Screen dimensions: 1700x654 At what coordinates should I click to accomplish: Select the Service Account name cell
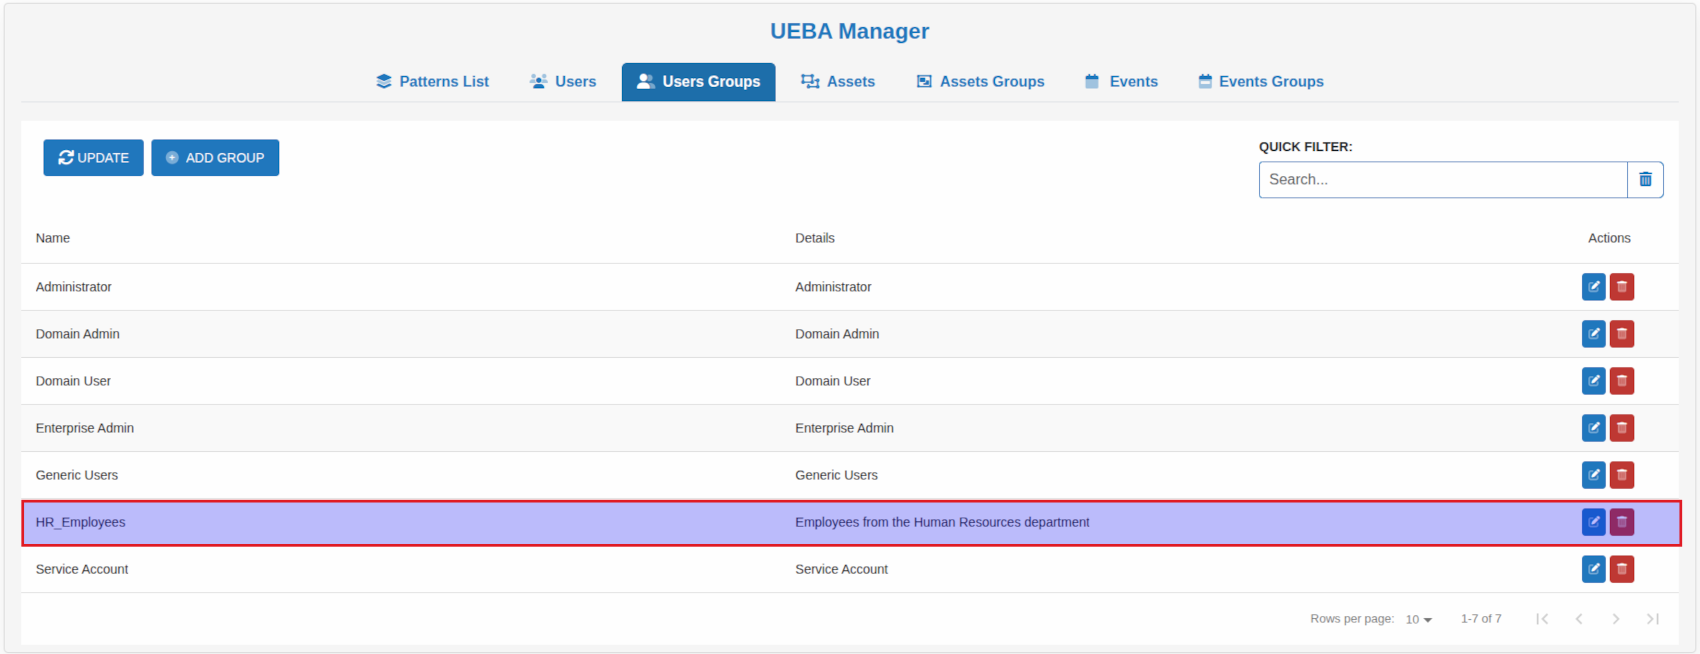click(x=82, y=569)
